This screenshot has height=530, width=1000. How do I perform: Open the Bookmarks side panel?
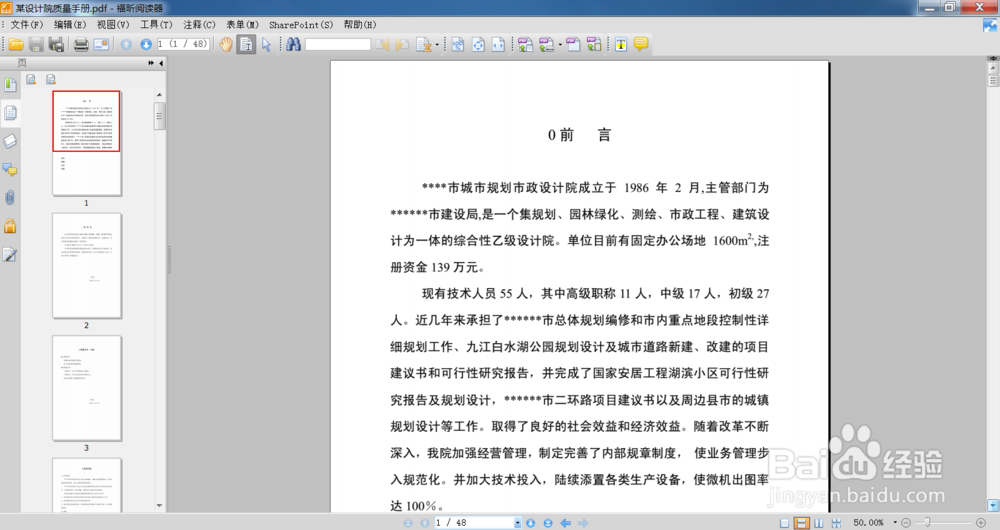pos(10,84)
